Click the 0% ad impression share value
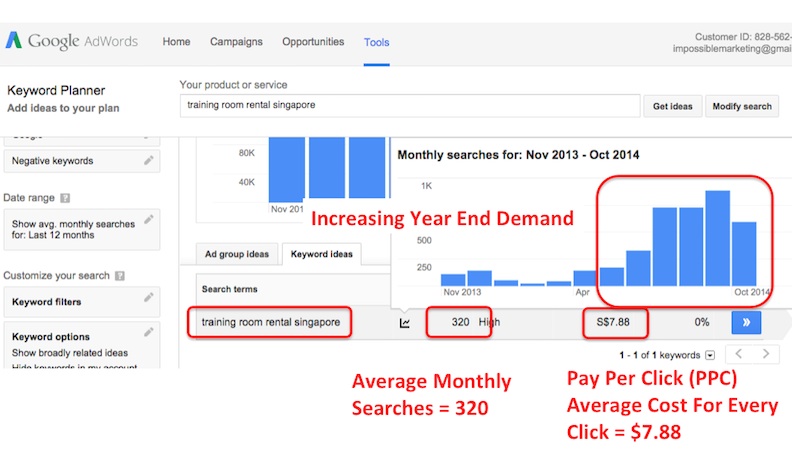The height and width of the screenshot is (451, 792). pyautogui.click(x=702, y=322)
